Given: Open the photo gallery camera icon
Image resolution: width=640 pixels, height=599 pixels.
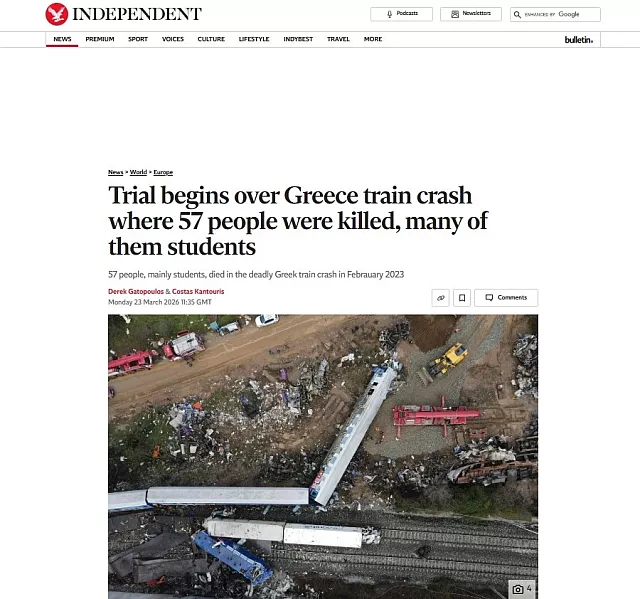Looking at the screenshot, I should coord(518,589).
